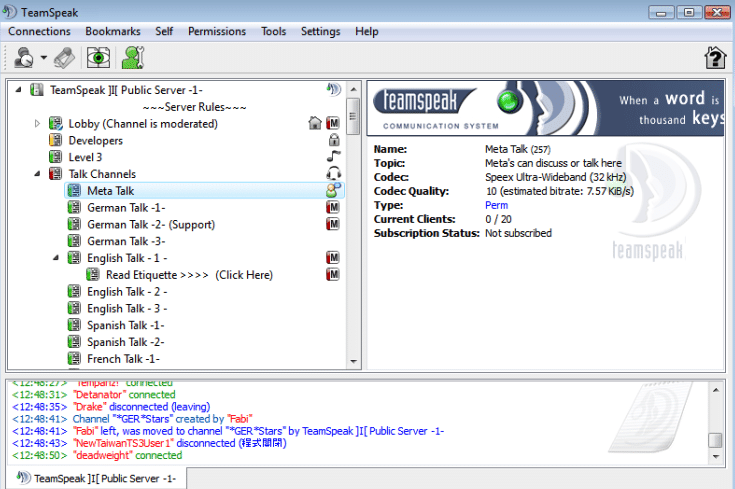Expand the Lobby channel tree node
Viewport: 735px width, 489px height.
click(38, 124)
